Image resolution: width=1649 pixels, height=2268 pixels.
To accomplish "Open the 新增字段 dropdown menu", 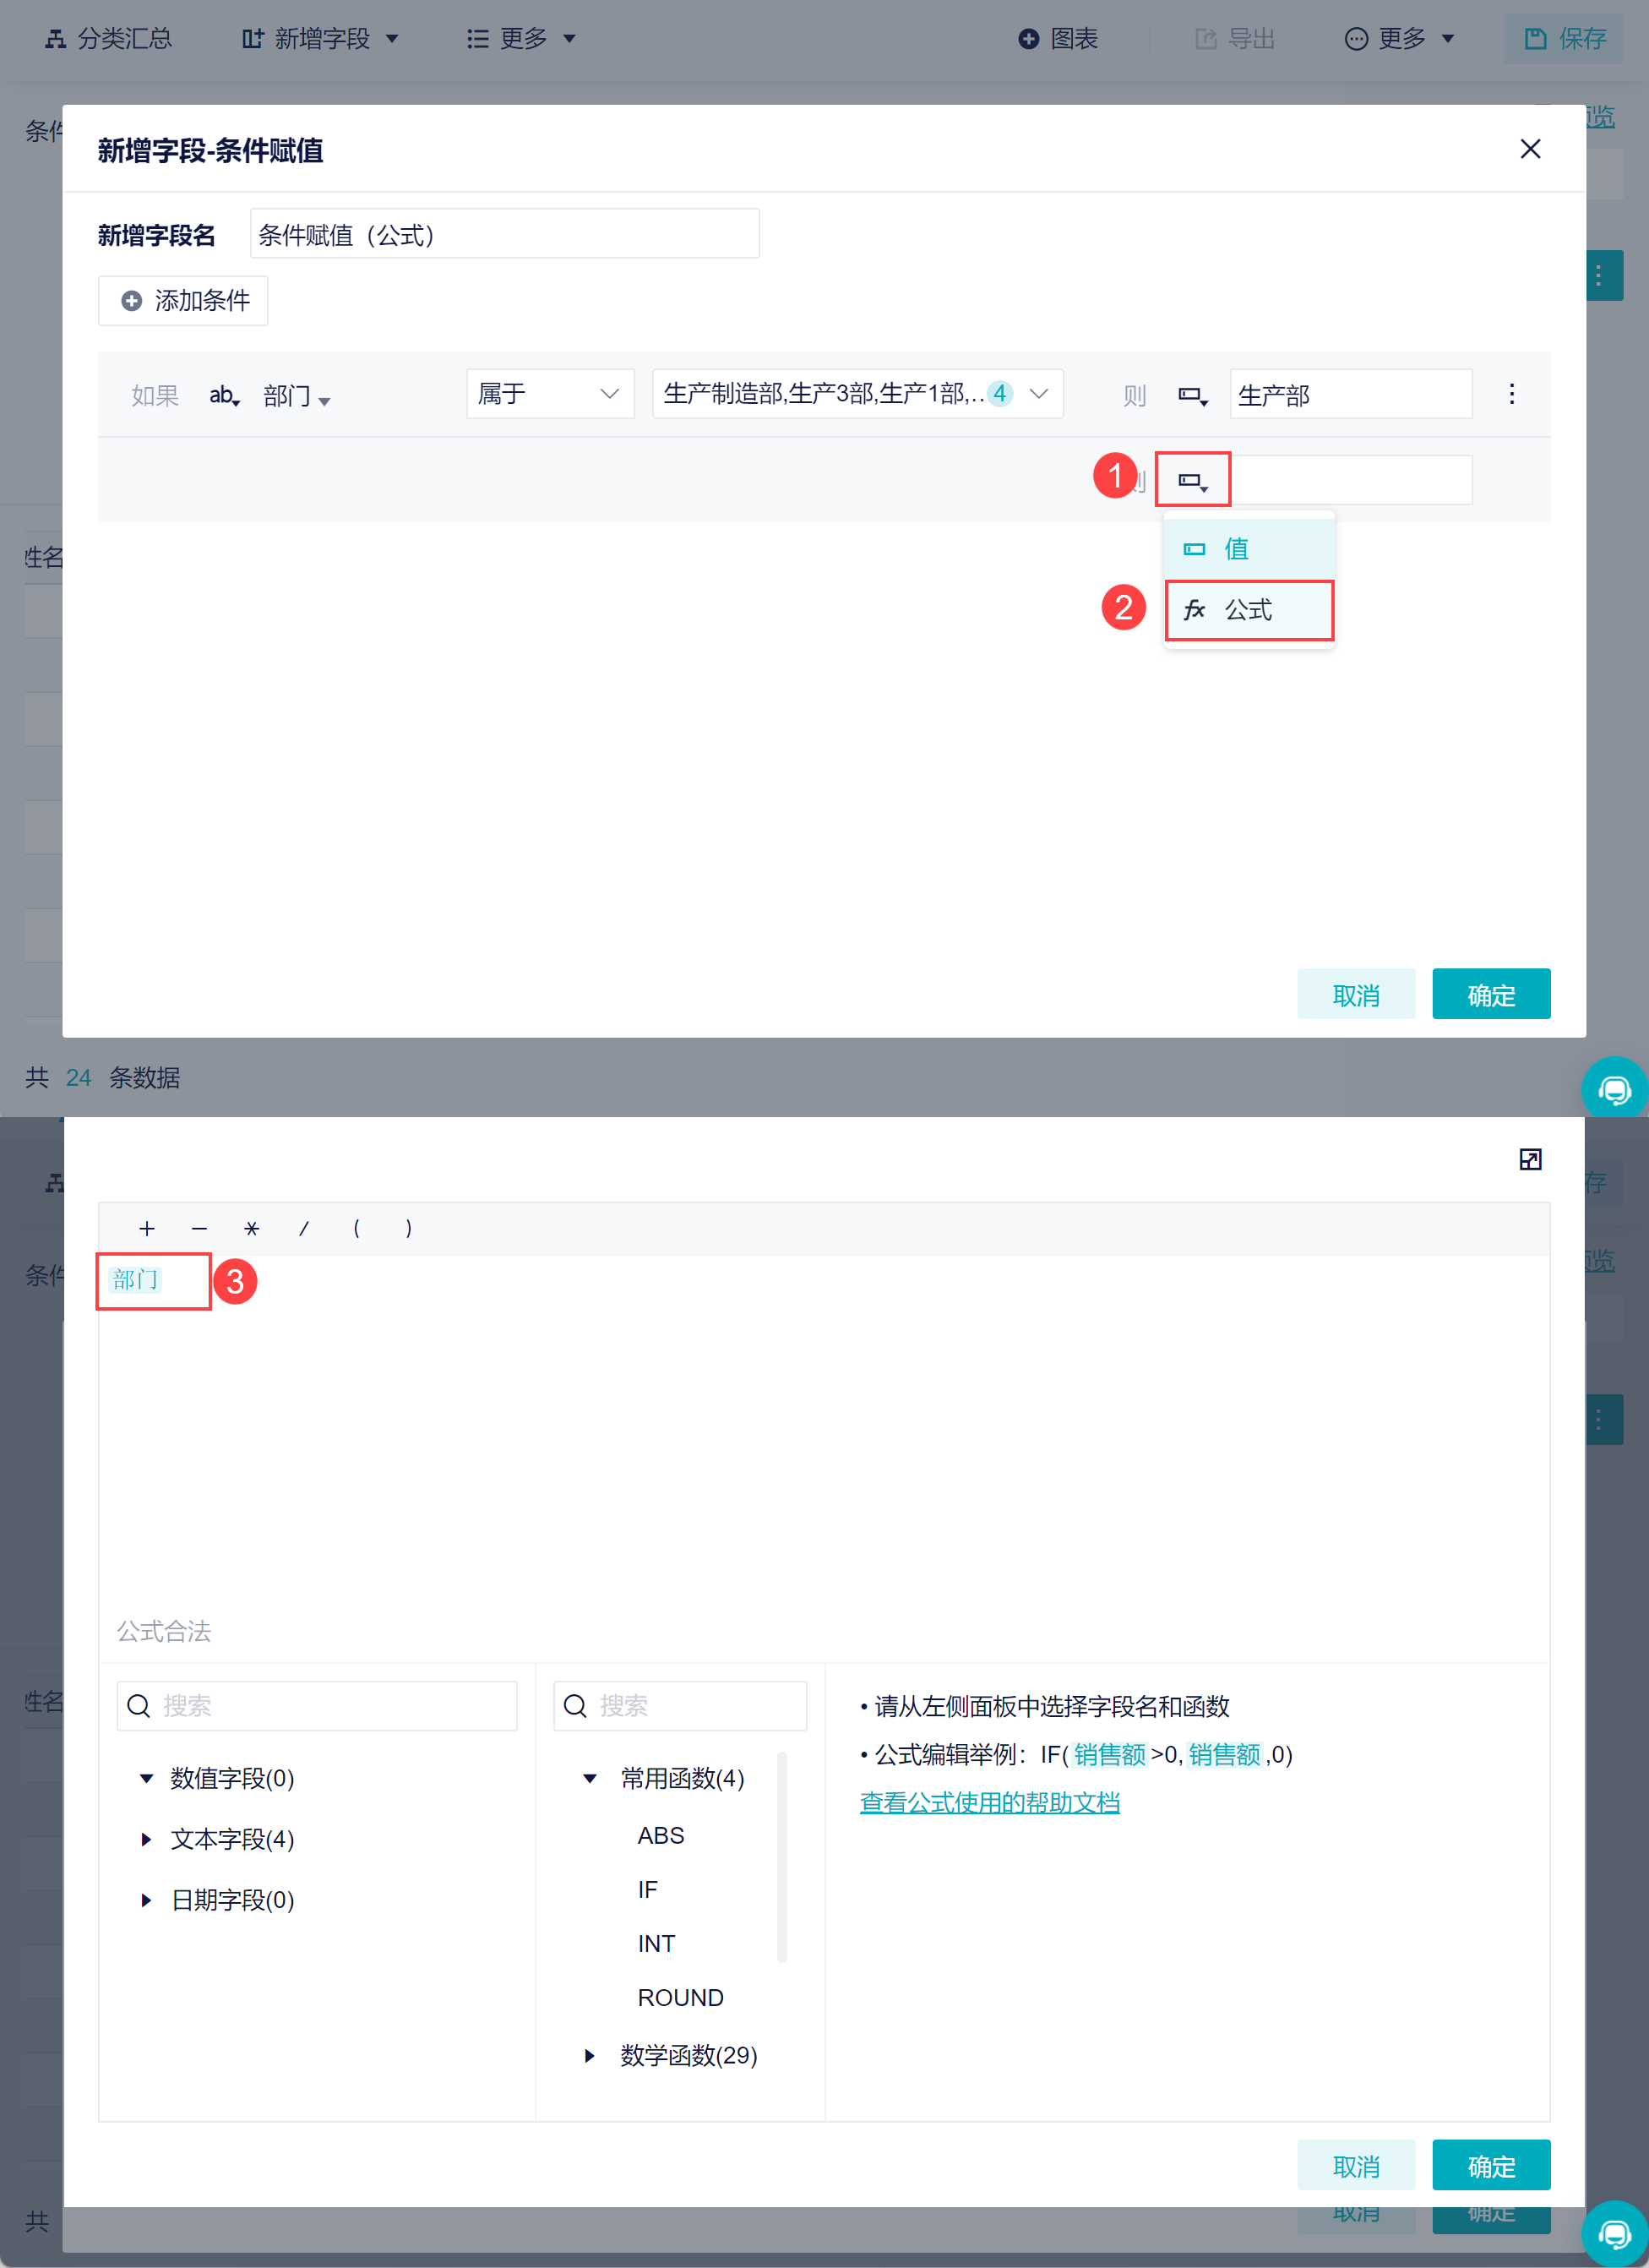I will (320, 39).
